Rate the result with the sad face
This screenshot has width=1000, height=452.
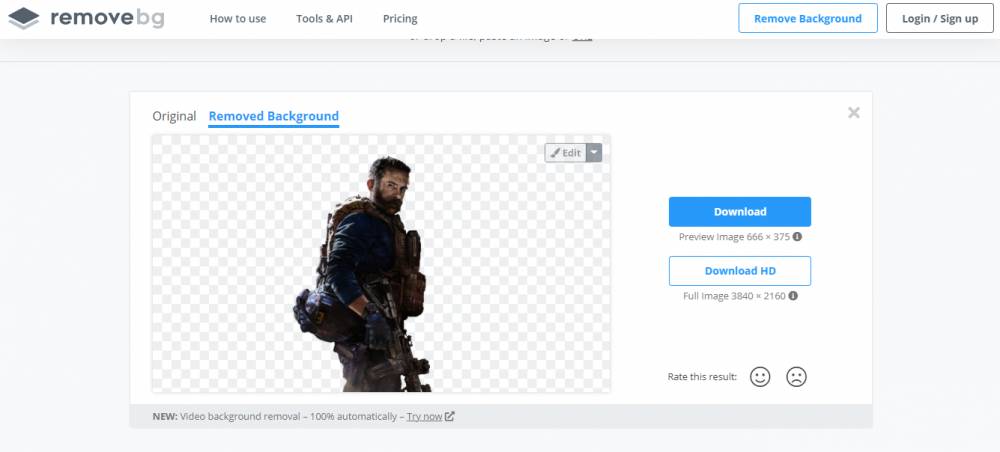[x=796, y=377]
